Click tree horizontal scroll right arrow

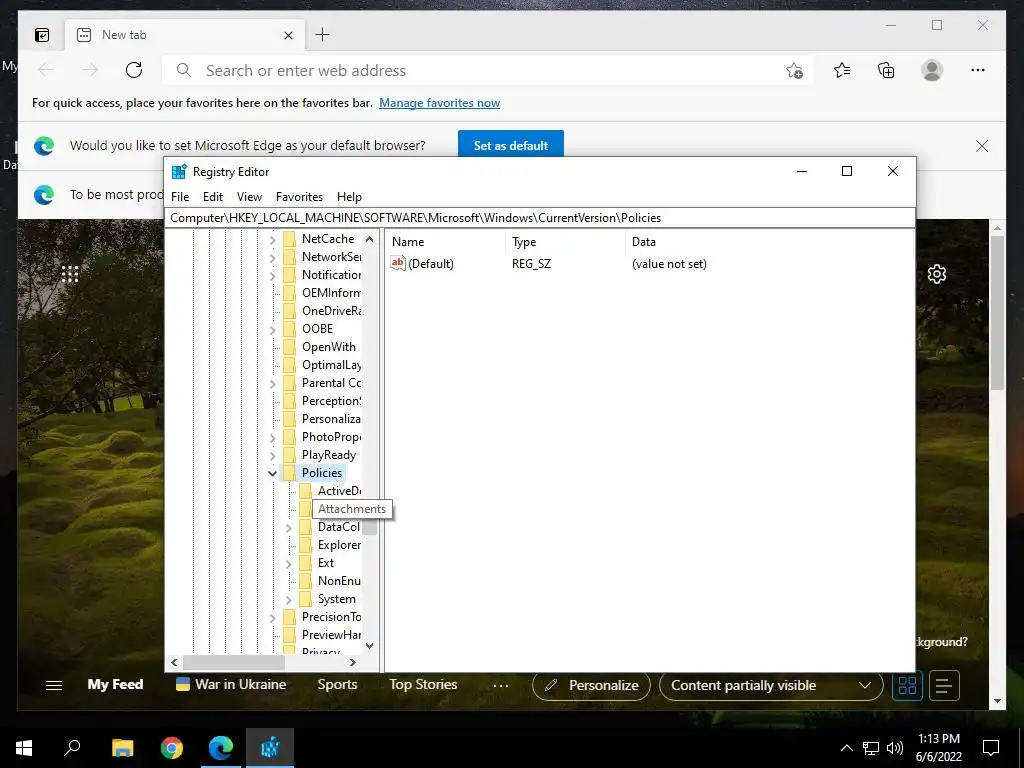point(353,662)
